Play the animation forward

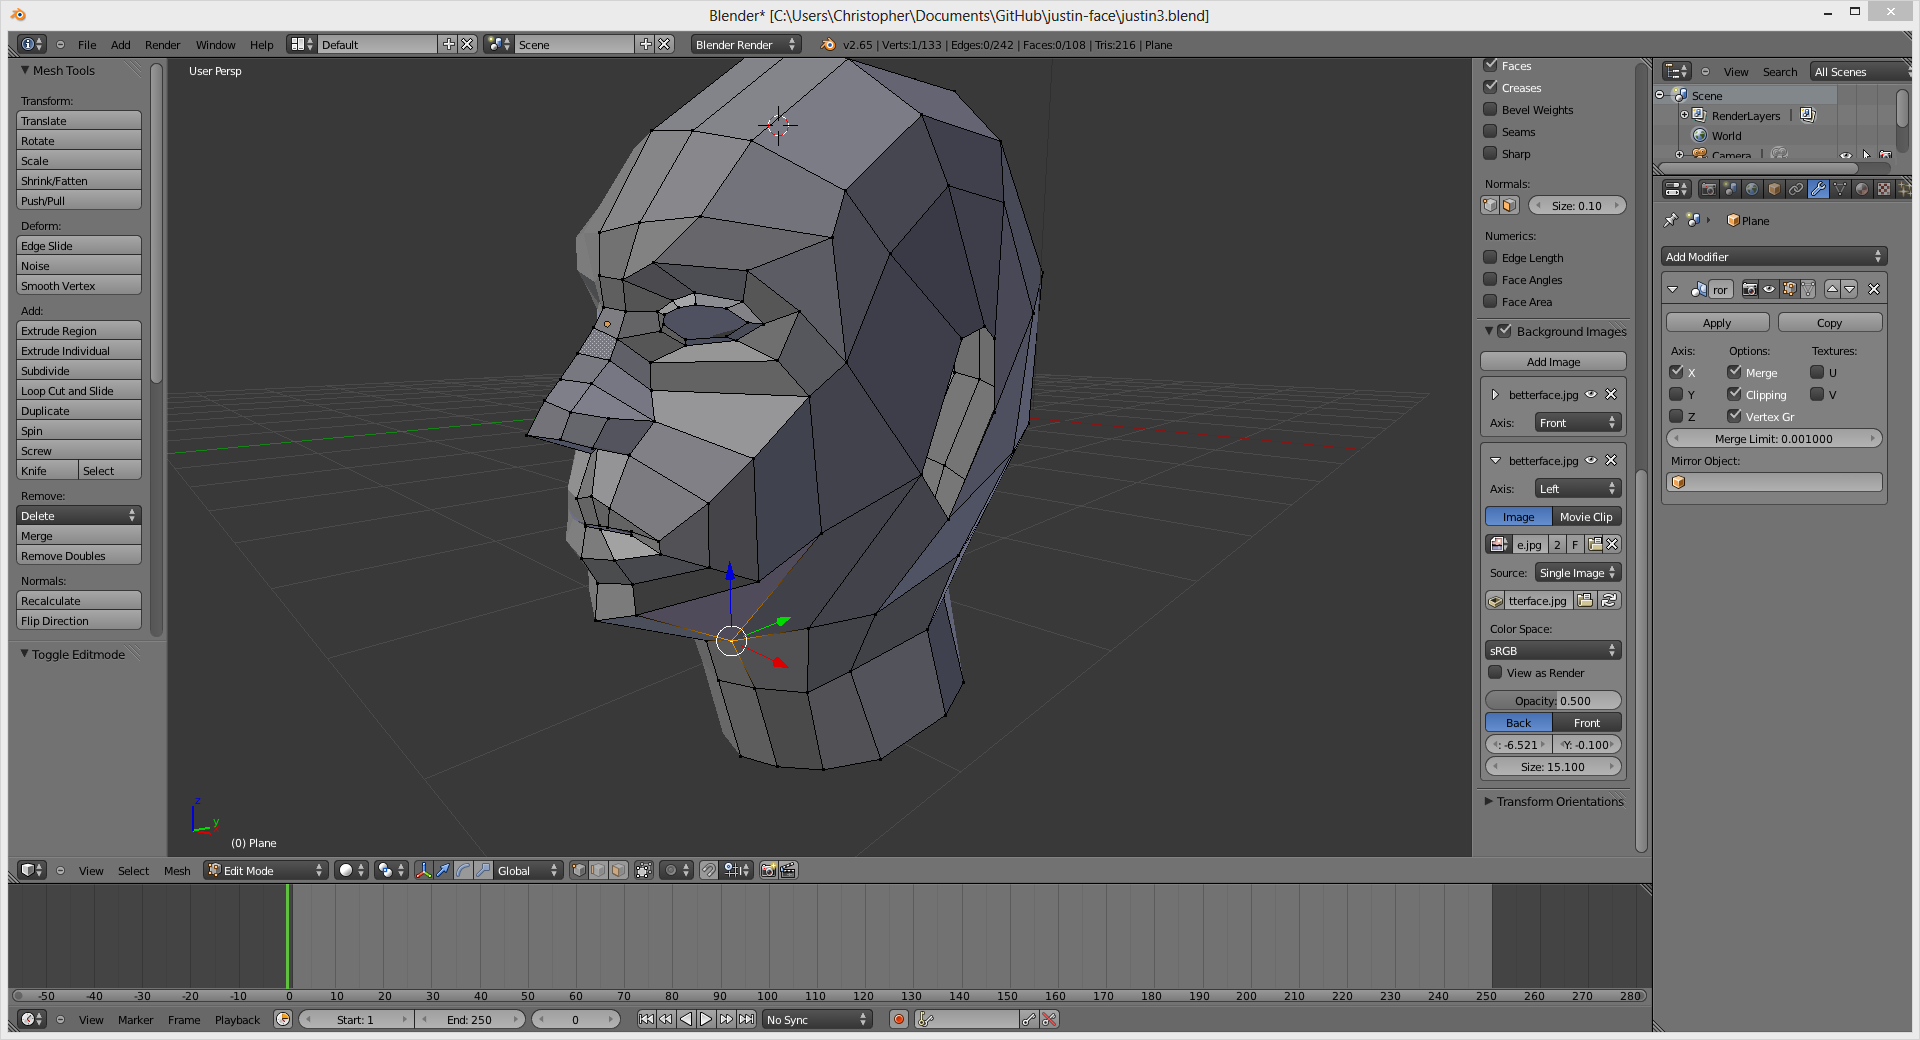point(706,1019)
